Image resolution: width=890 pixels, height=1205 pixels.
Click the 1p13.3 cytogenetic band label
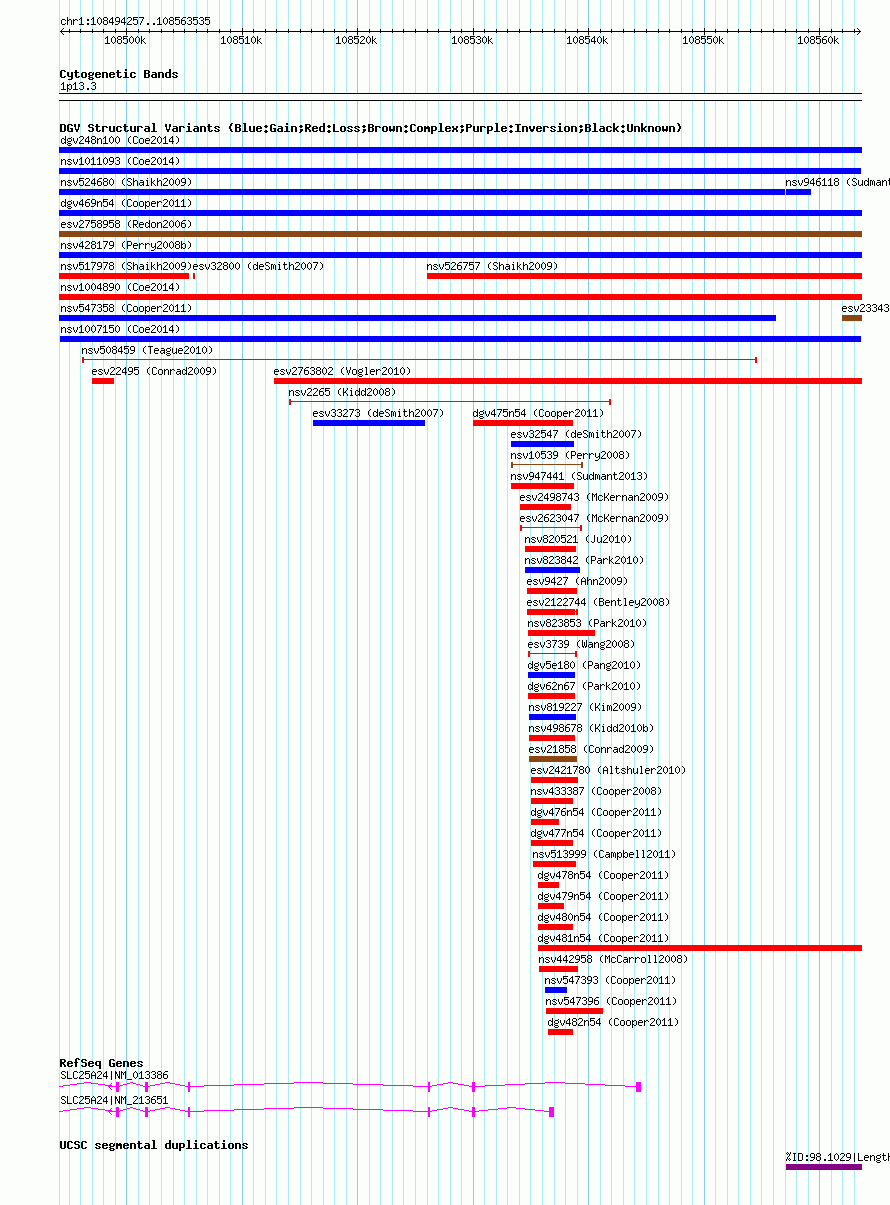click(x=78, y=87)
